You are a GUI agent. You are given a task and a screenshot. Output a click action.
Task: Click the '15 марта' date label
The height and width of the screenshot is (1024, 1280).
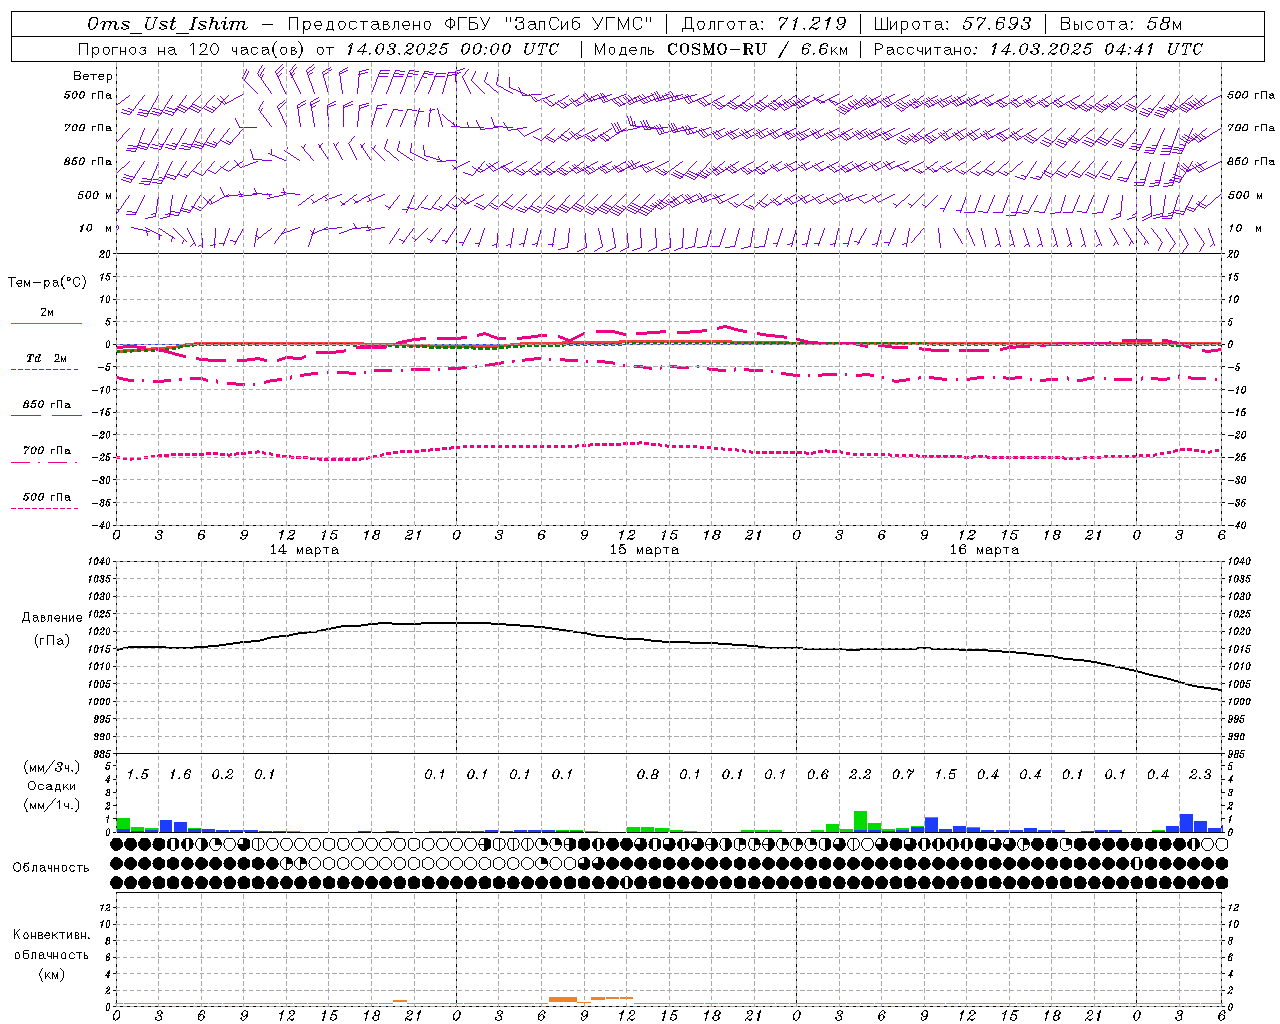(x=644, y=550)
